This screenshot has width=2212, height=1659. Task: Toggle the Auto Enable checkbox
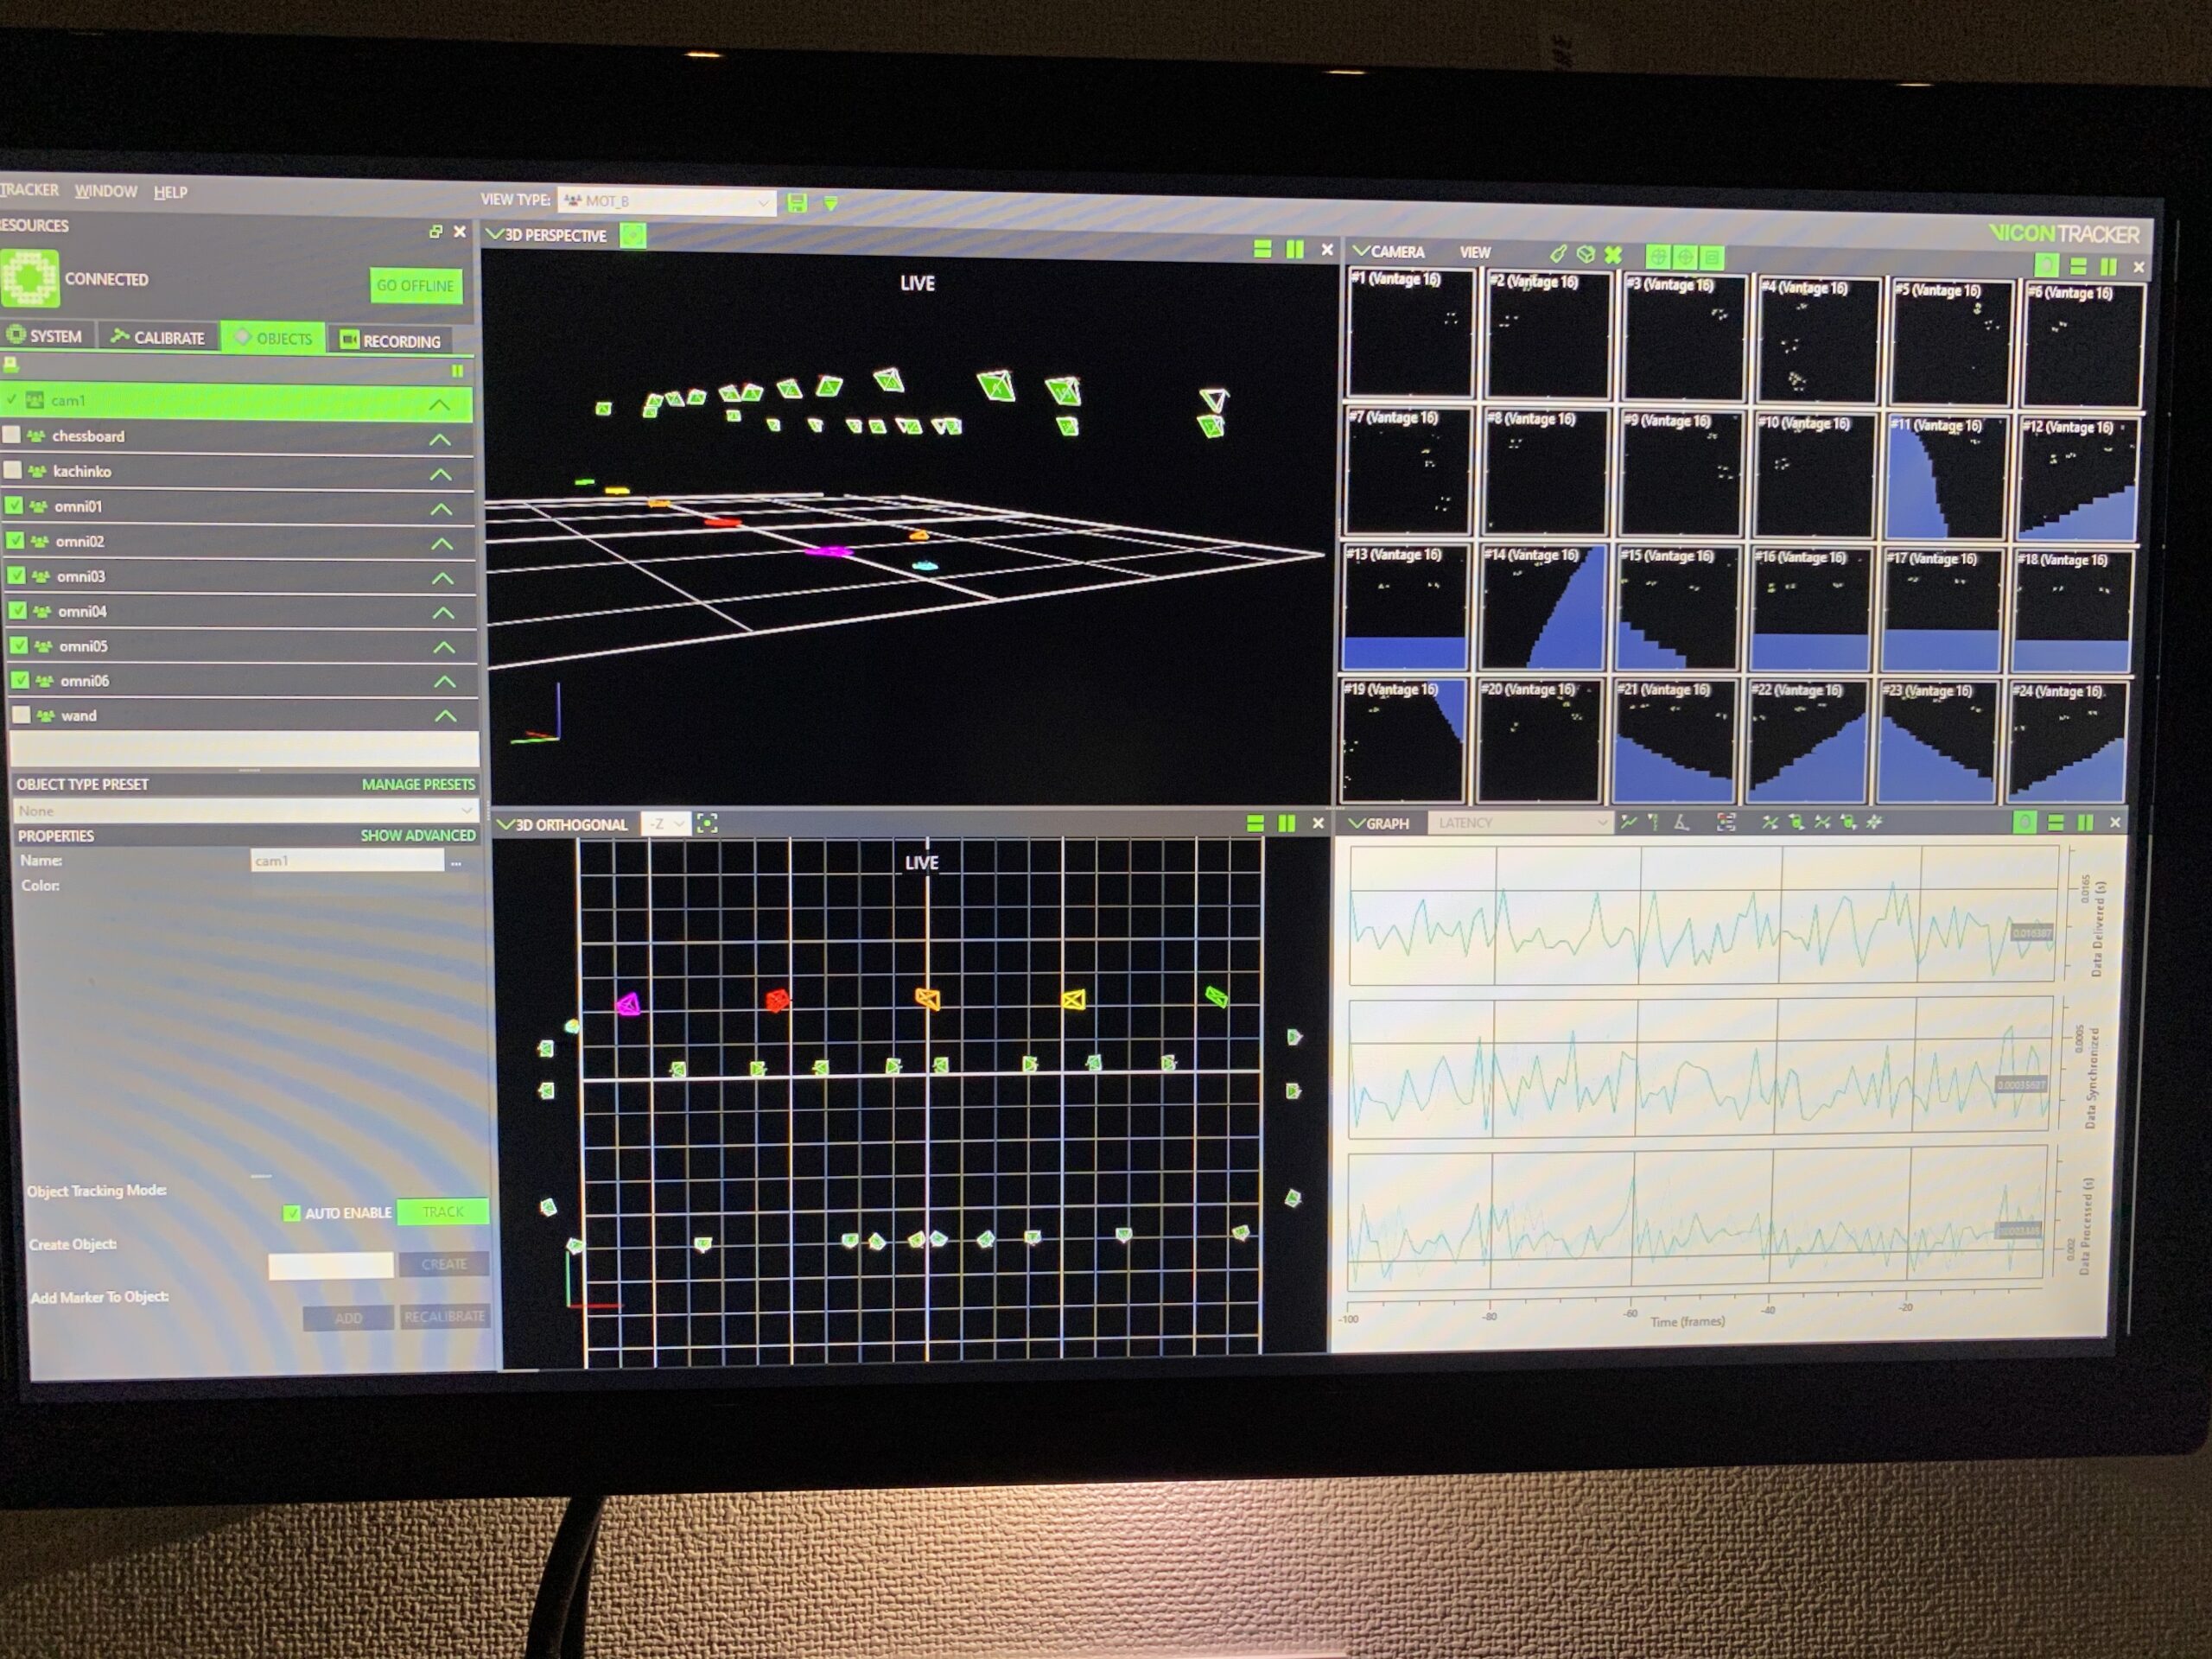pos(292,1213)
